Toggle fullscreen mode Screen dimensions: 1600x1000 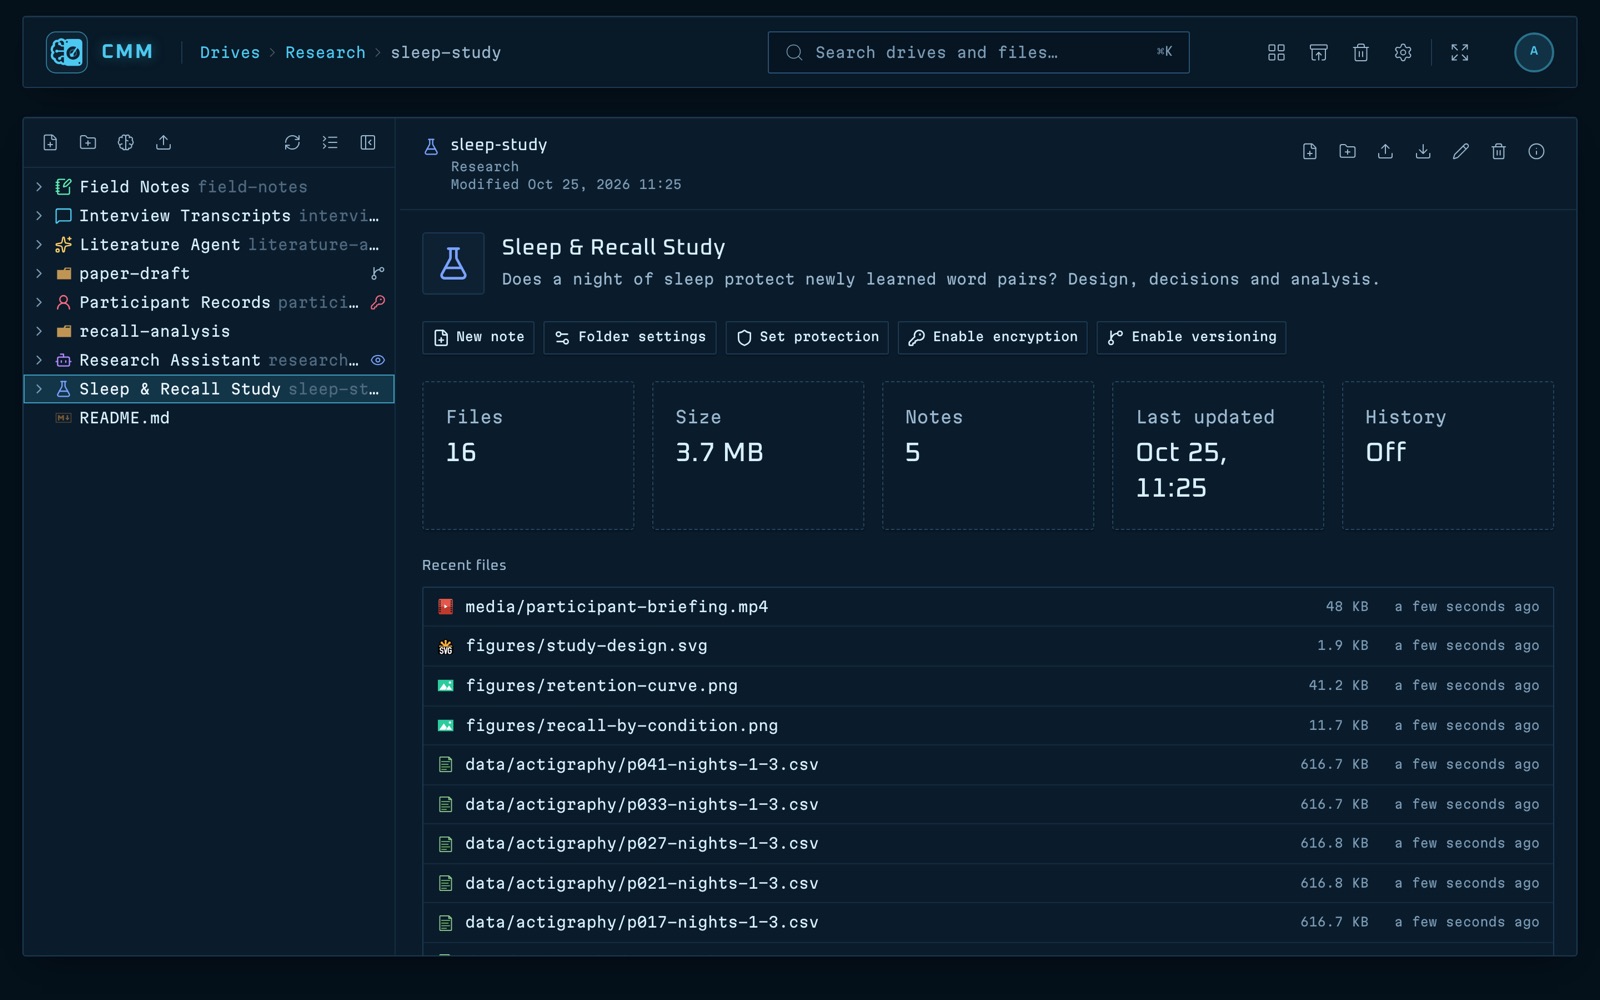pyautogui.click(x=1459, y=53)
